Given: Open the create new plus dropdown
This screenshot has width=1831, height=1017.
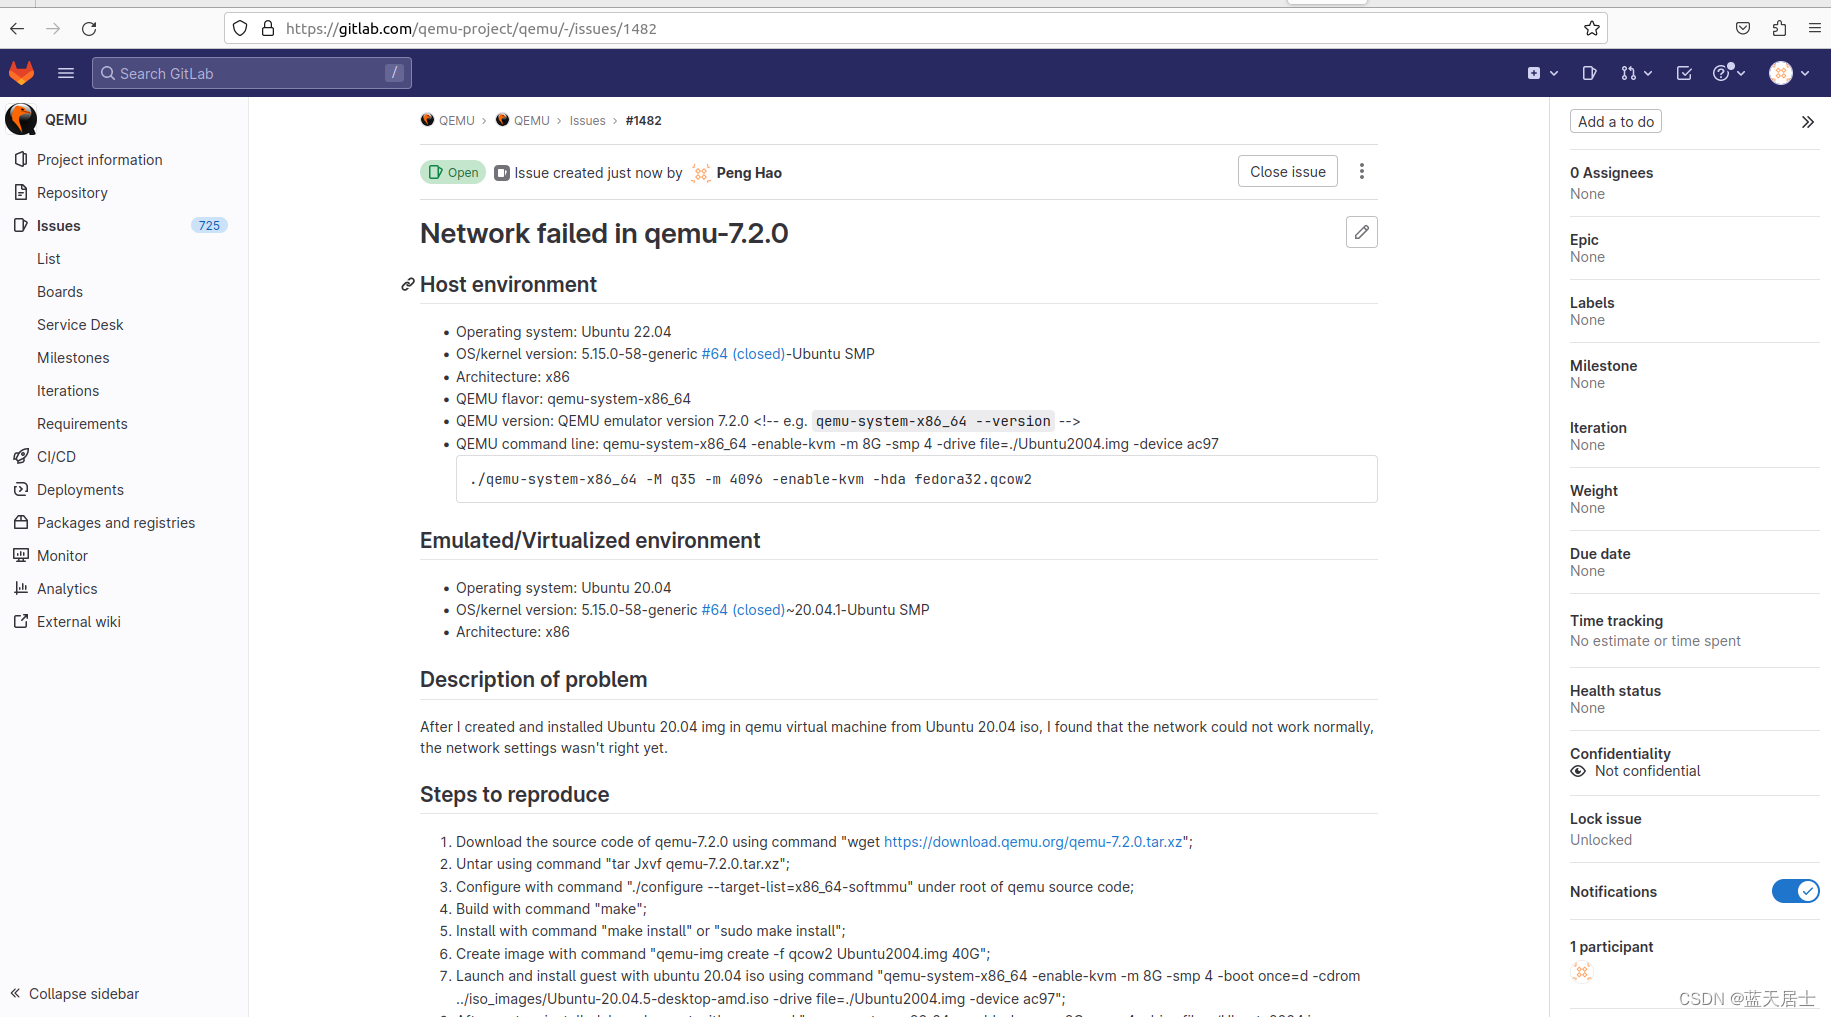Looking at the screenshot, I should point(1542,73).
